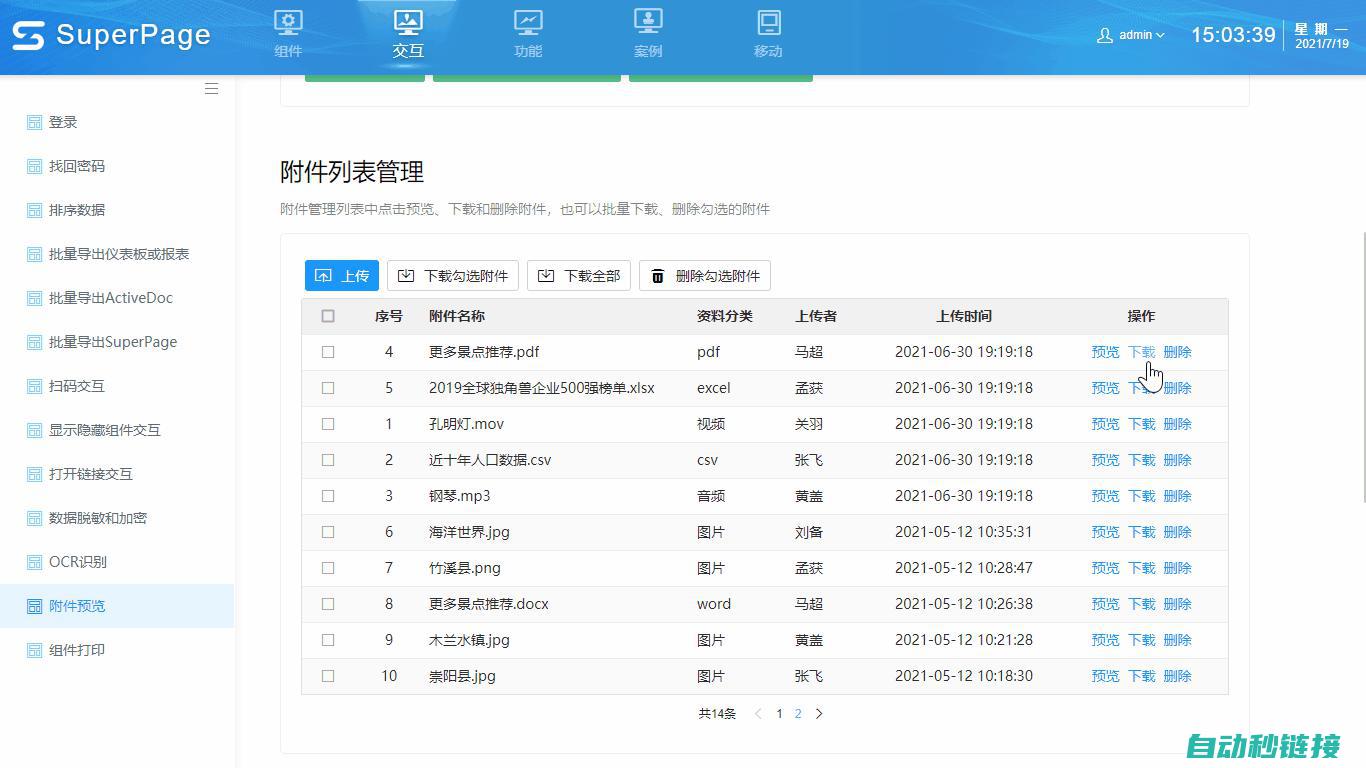Click the icon beside 批量导出SuperPage
This screenshot has height=768, width=1366.
coord(34,342)
